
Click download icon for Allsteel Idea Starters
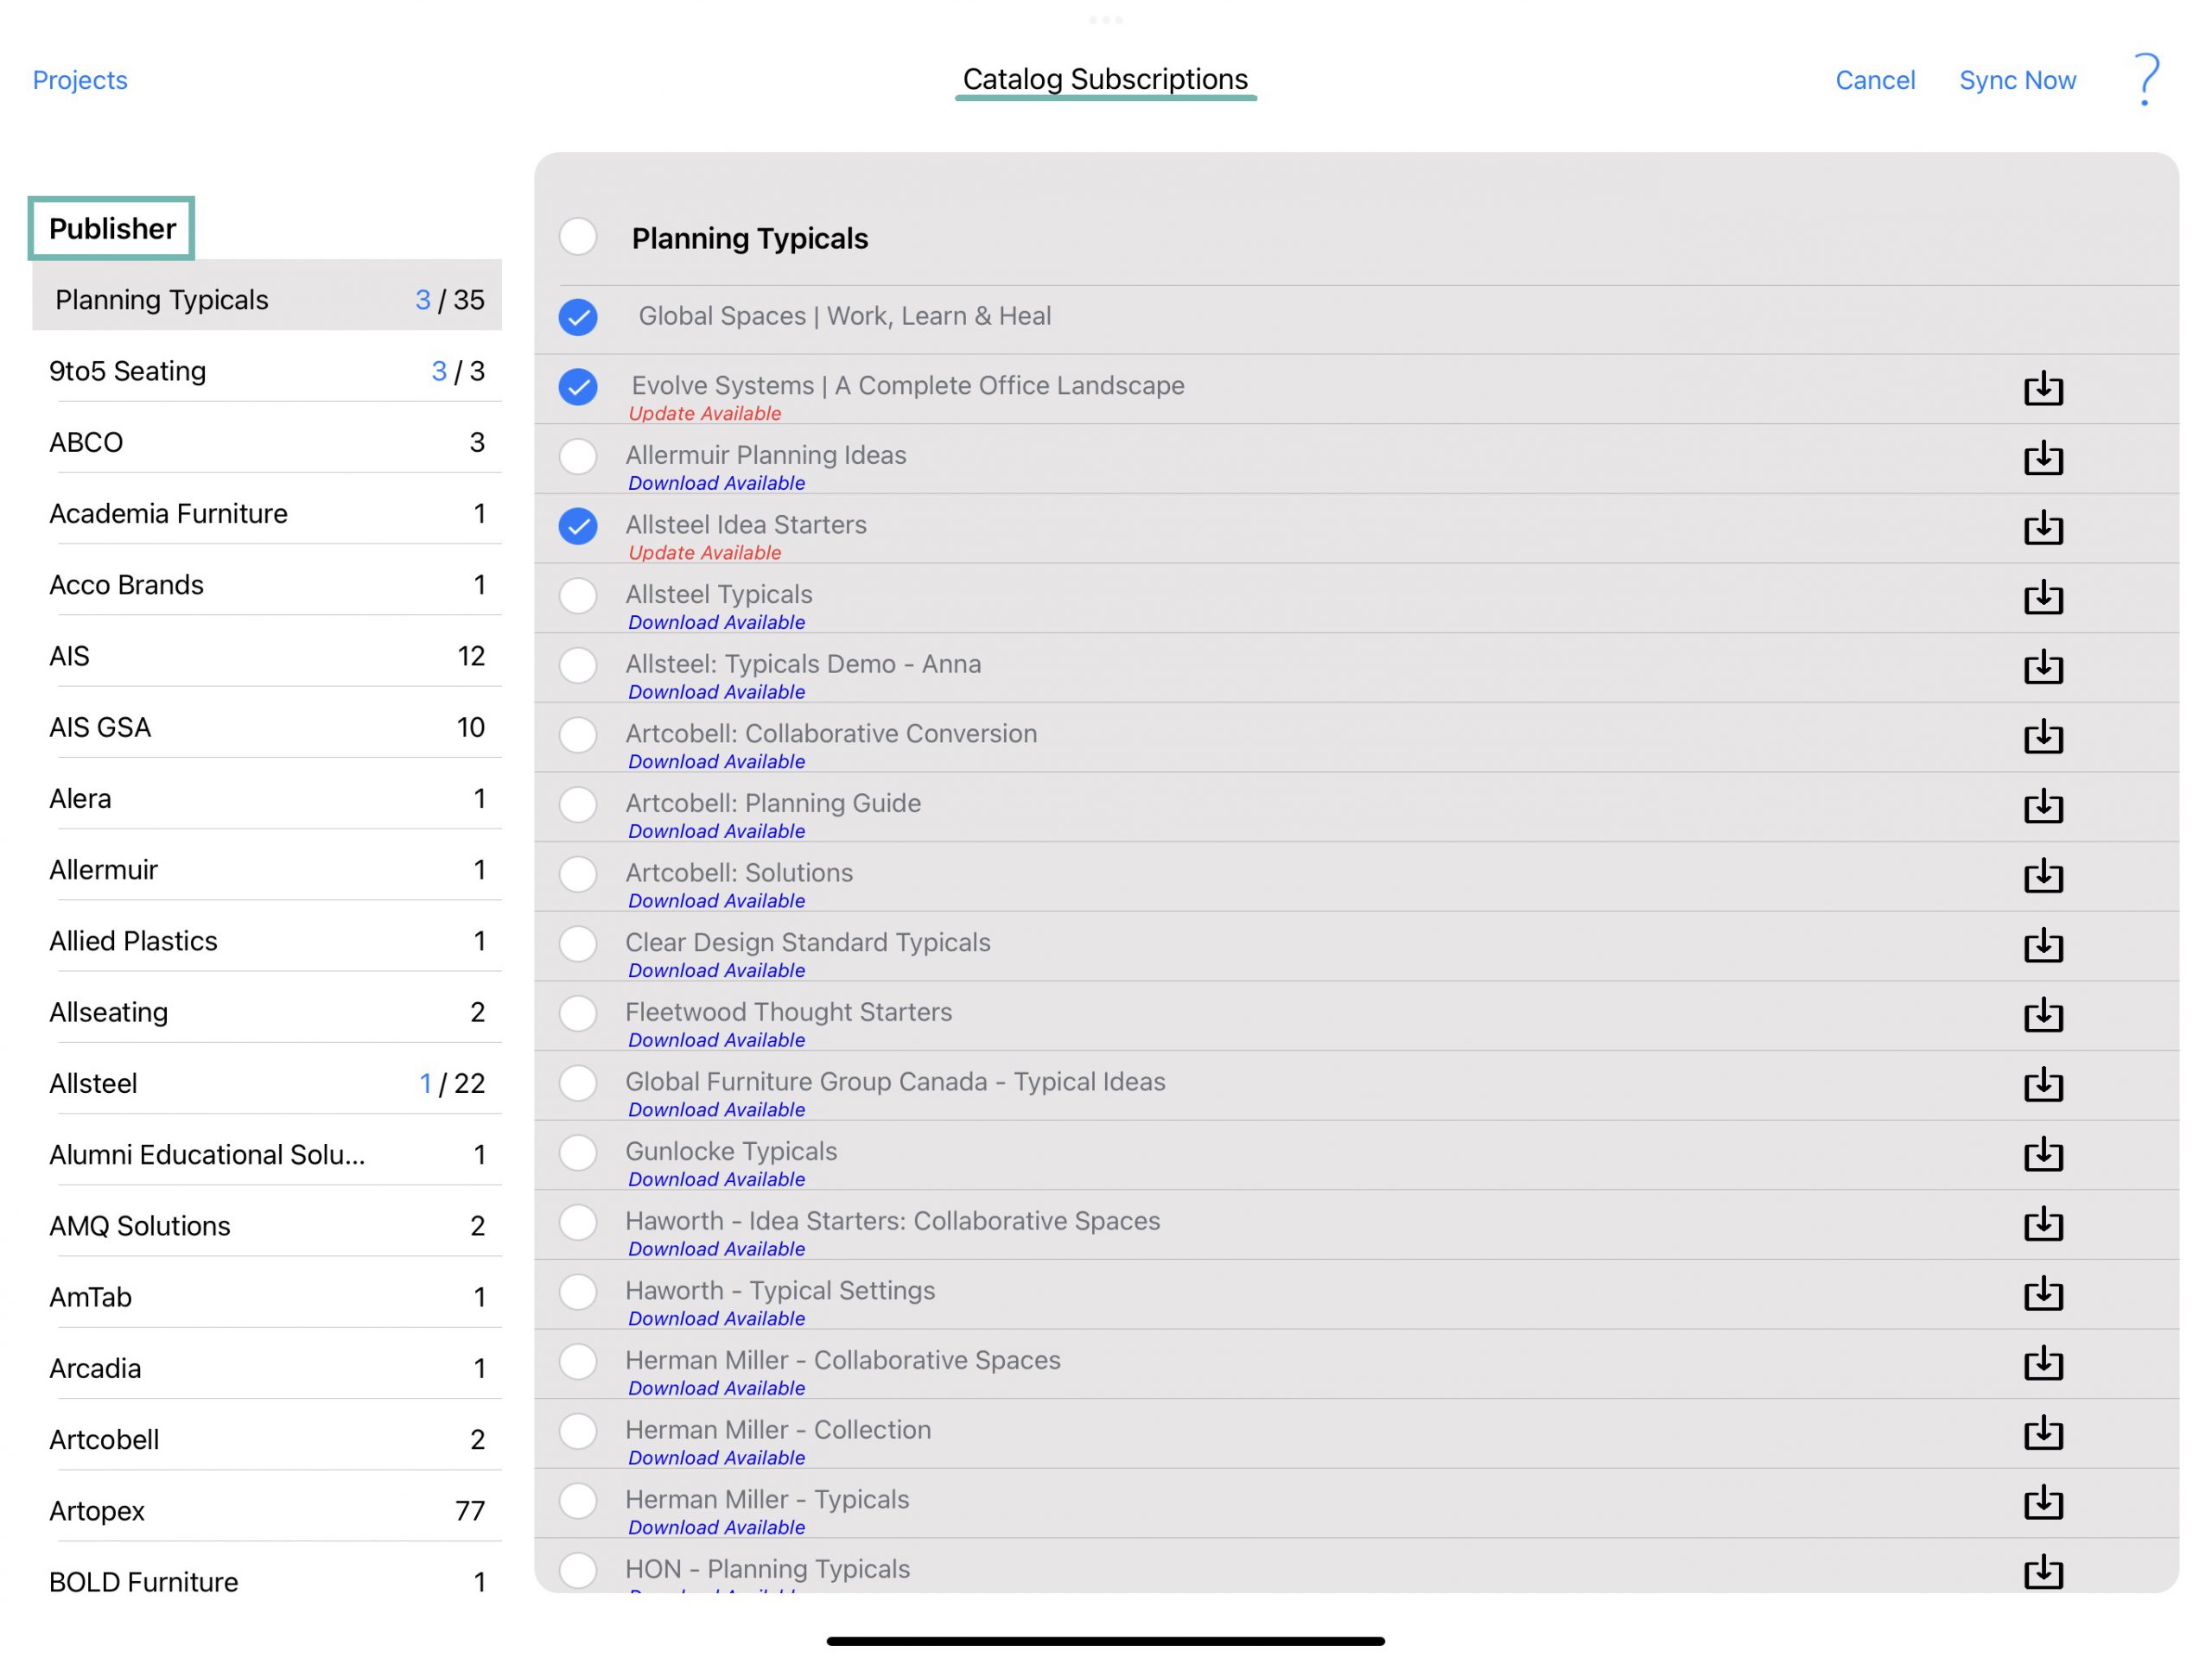pyautogui.click(x=2043, y=527)
